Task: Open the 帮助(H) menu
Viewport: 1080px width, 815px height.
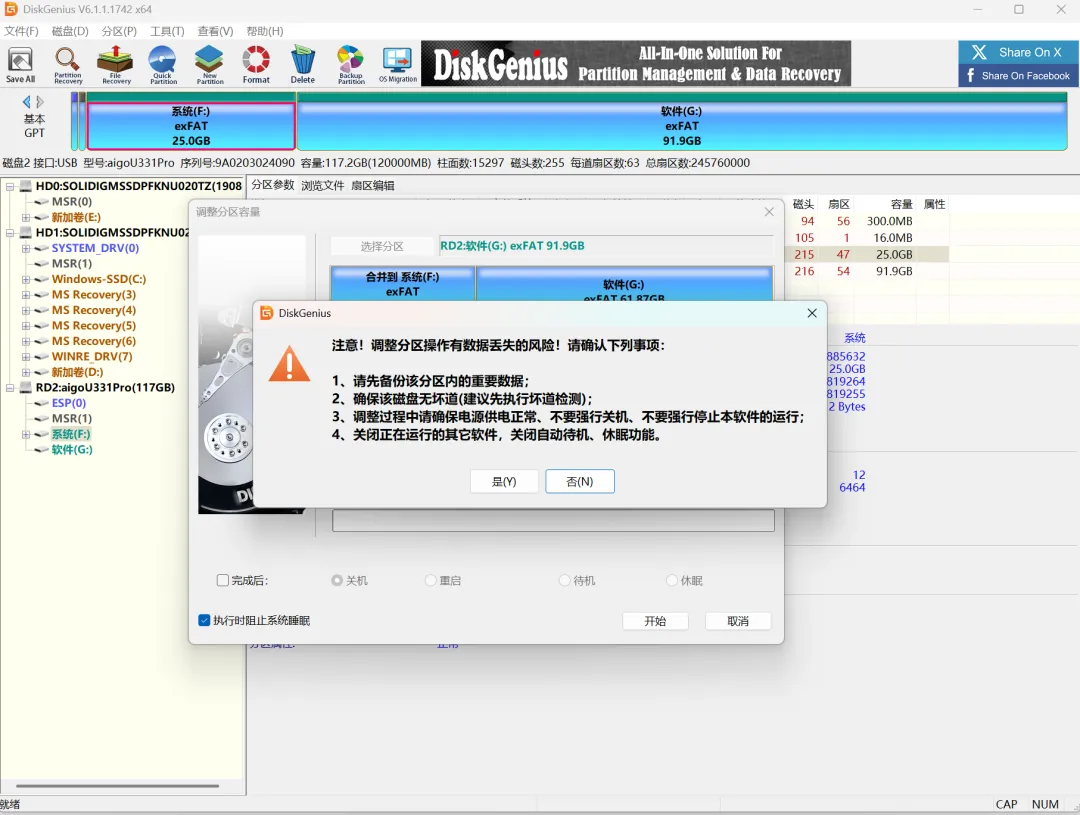Action: 265,31
